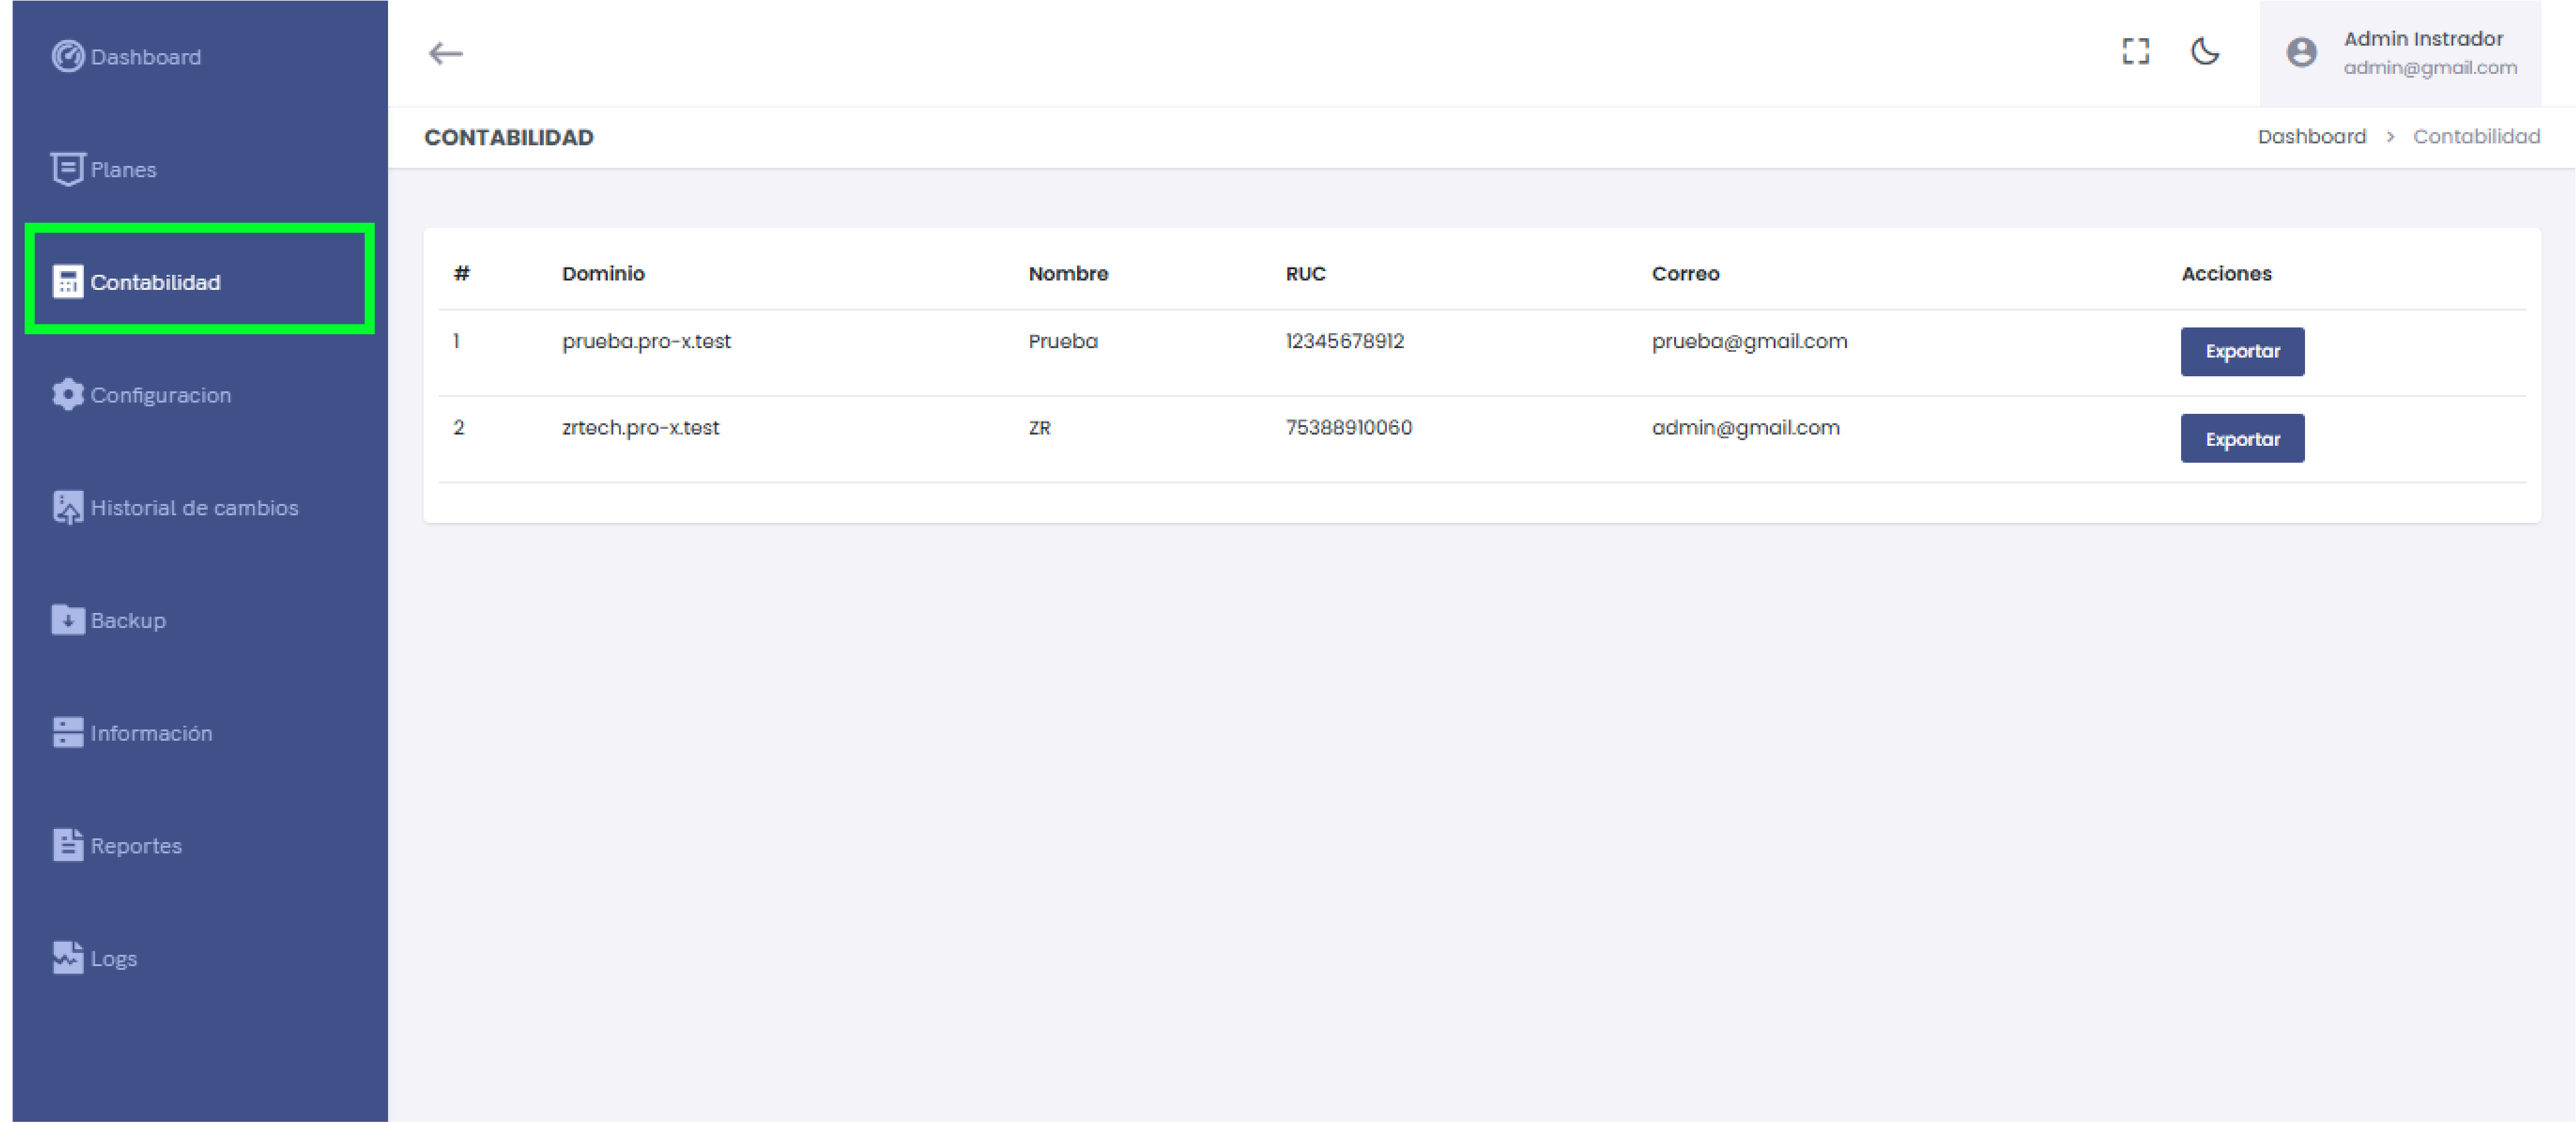Click the Información server icon
This screenshot has width=2576, height=1122.
pyautogui.click(x=67, y=733)
